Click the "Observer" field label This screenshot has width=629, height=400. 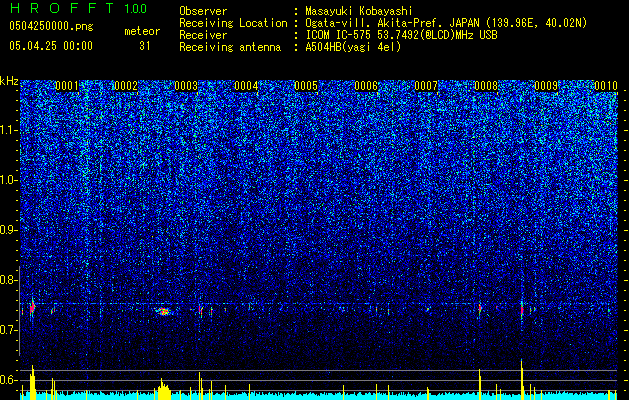pos(203,11)
